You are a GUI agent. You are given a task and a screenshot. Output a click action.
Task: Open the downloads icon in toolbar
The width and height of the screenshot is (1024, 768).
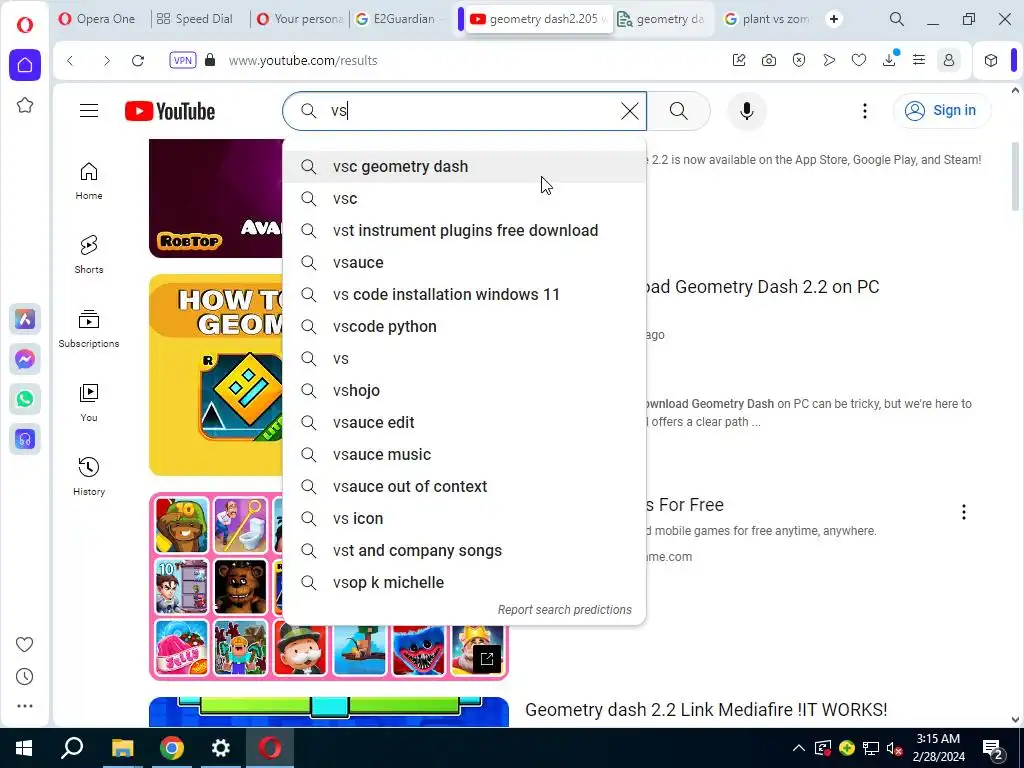point(889,61)
